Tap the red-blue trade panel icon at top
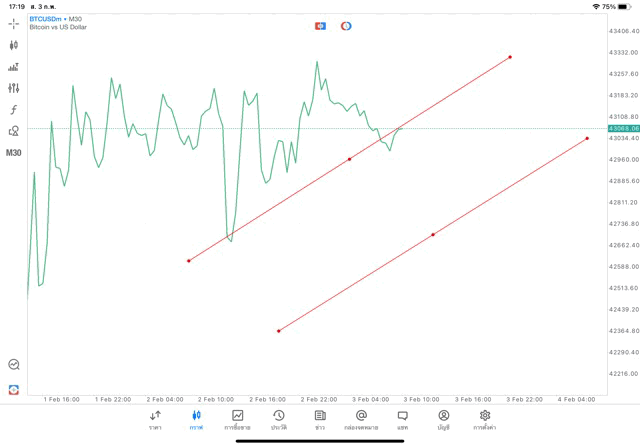 point(321,26)
